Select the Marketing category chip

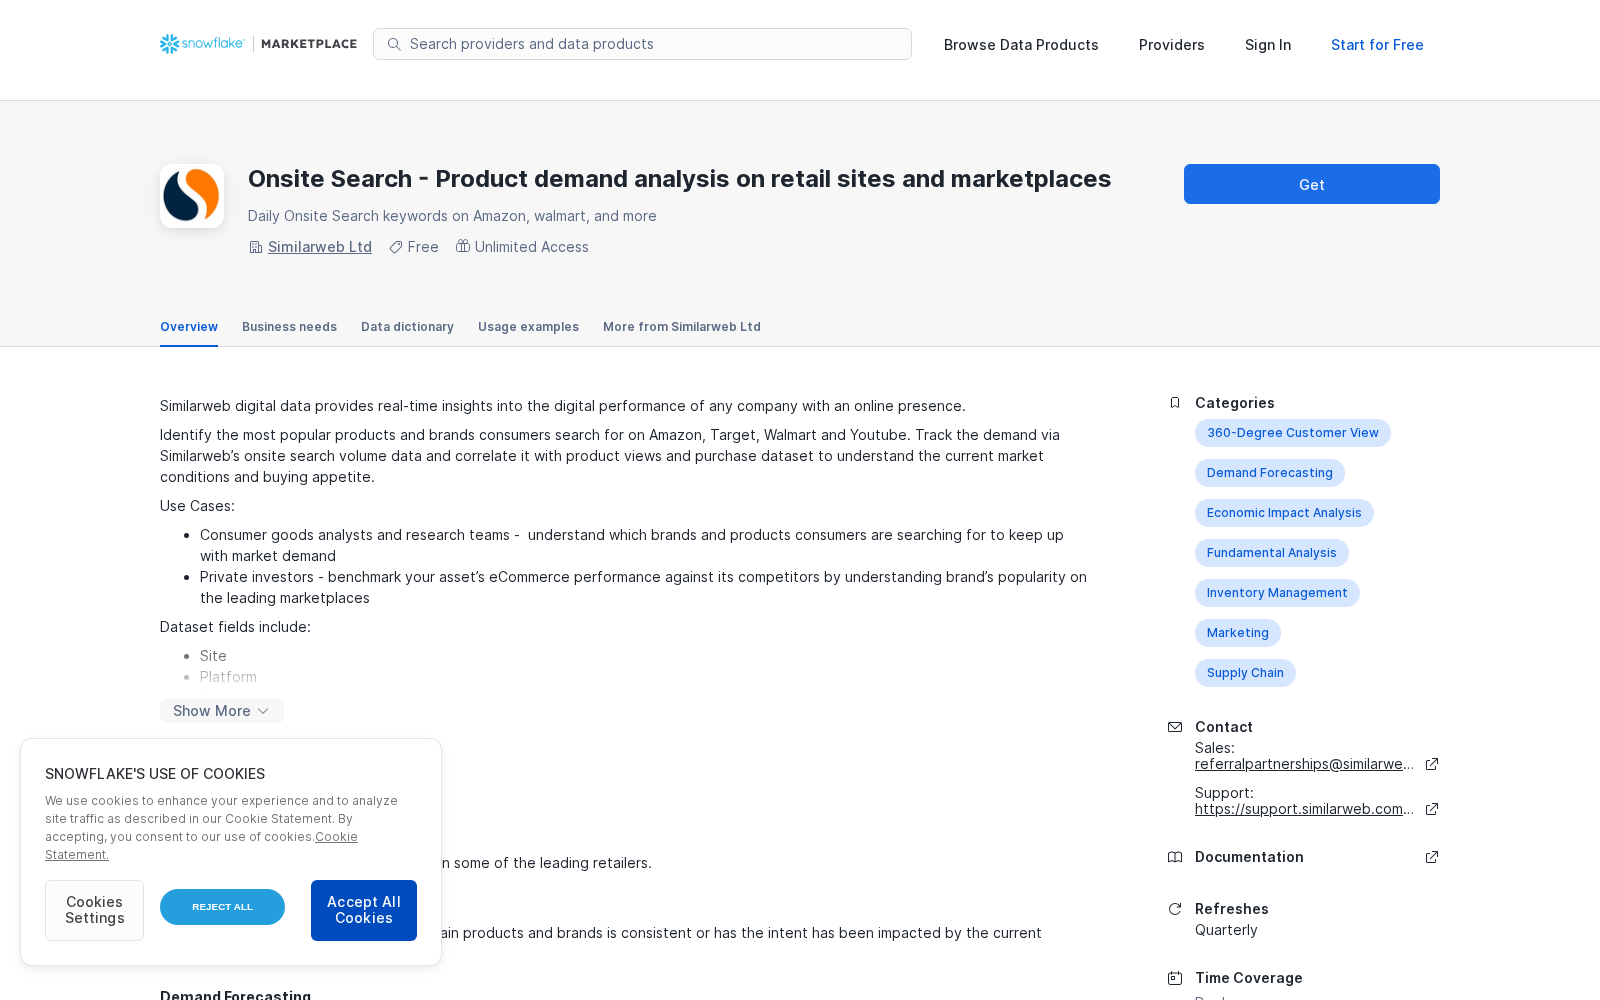click(1238, 633)
